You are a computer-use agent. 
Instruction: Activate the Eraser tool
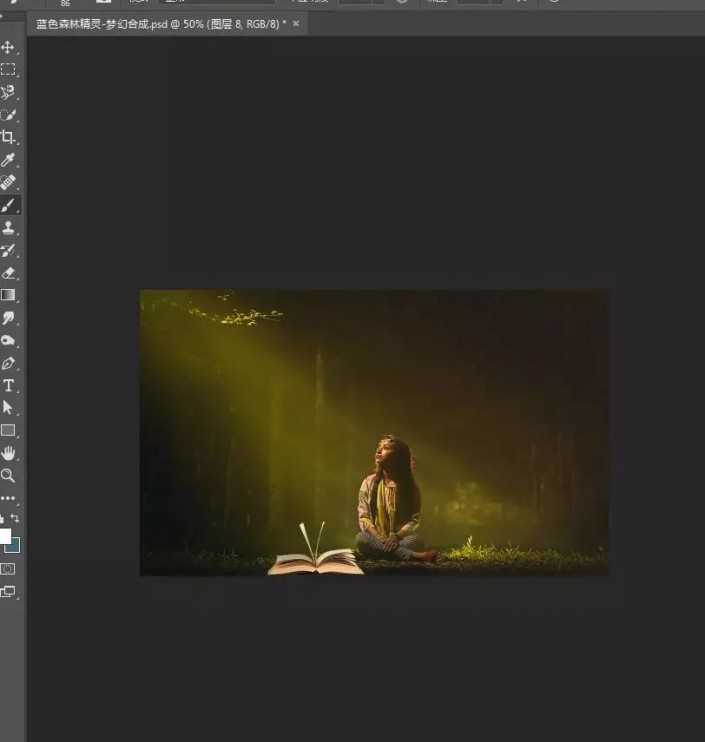(8, 272)
